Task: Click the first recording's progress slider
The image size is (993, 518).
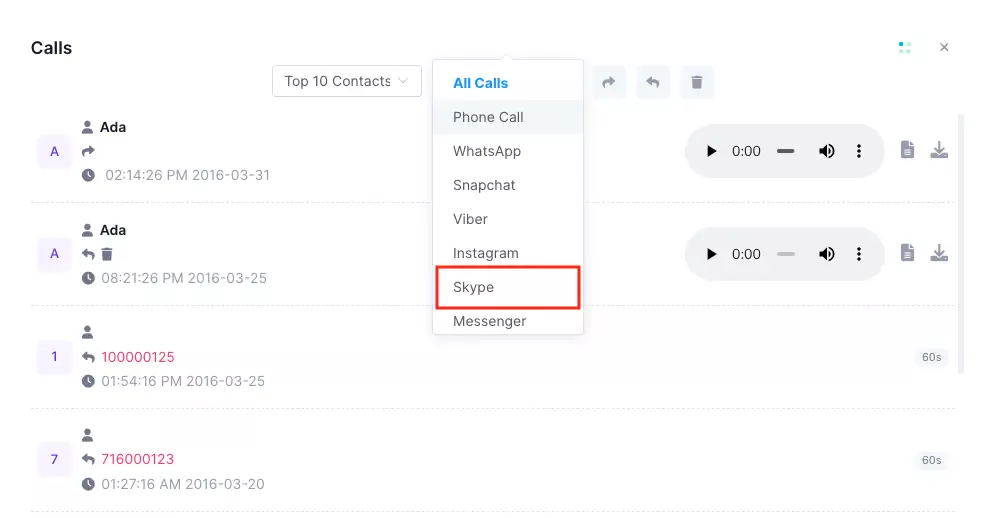Action: pos(785,151)
